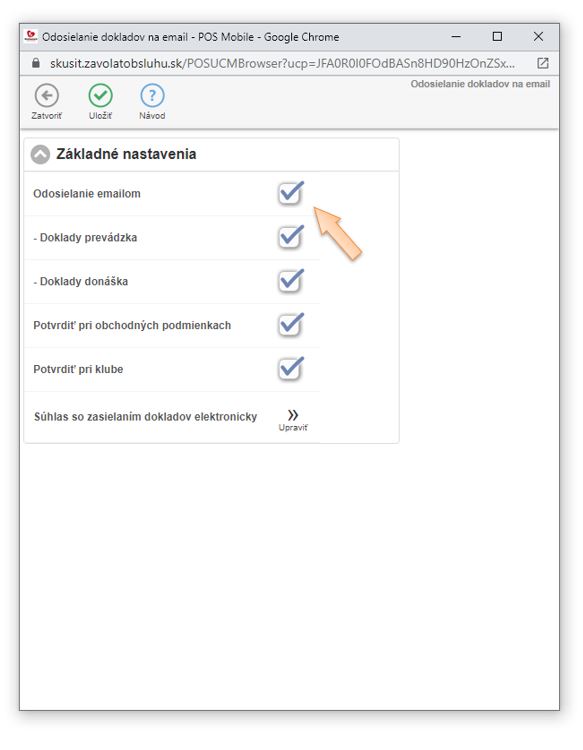Disable Potvrdiť pri obchodných podmienkach checkbox
The height and width of the screenshot is (750, 583).
click(290, 325)
